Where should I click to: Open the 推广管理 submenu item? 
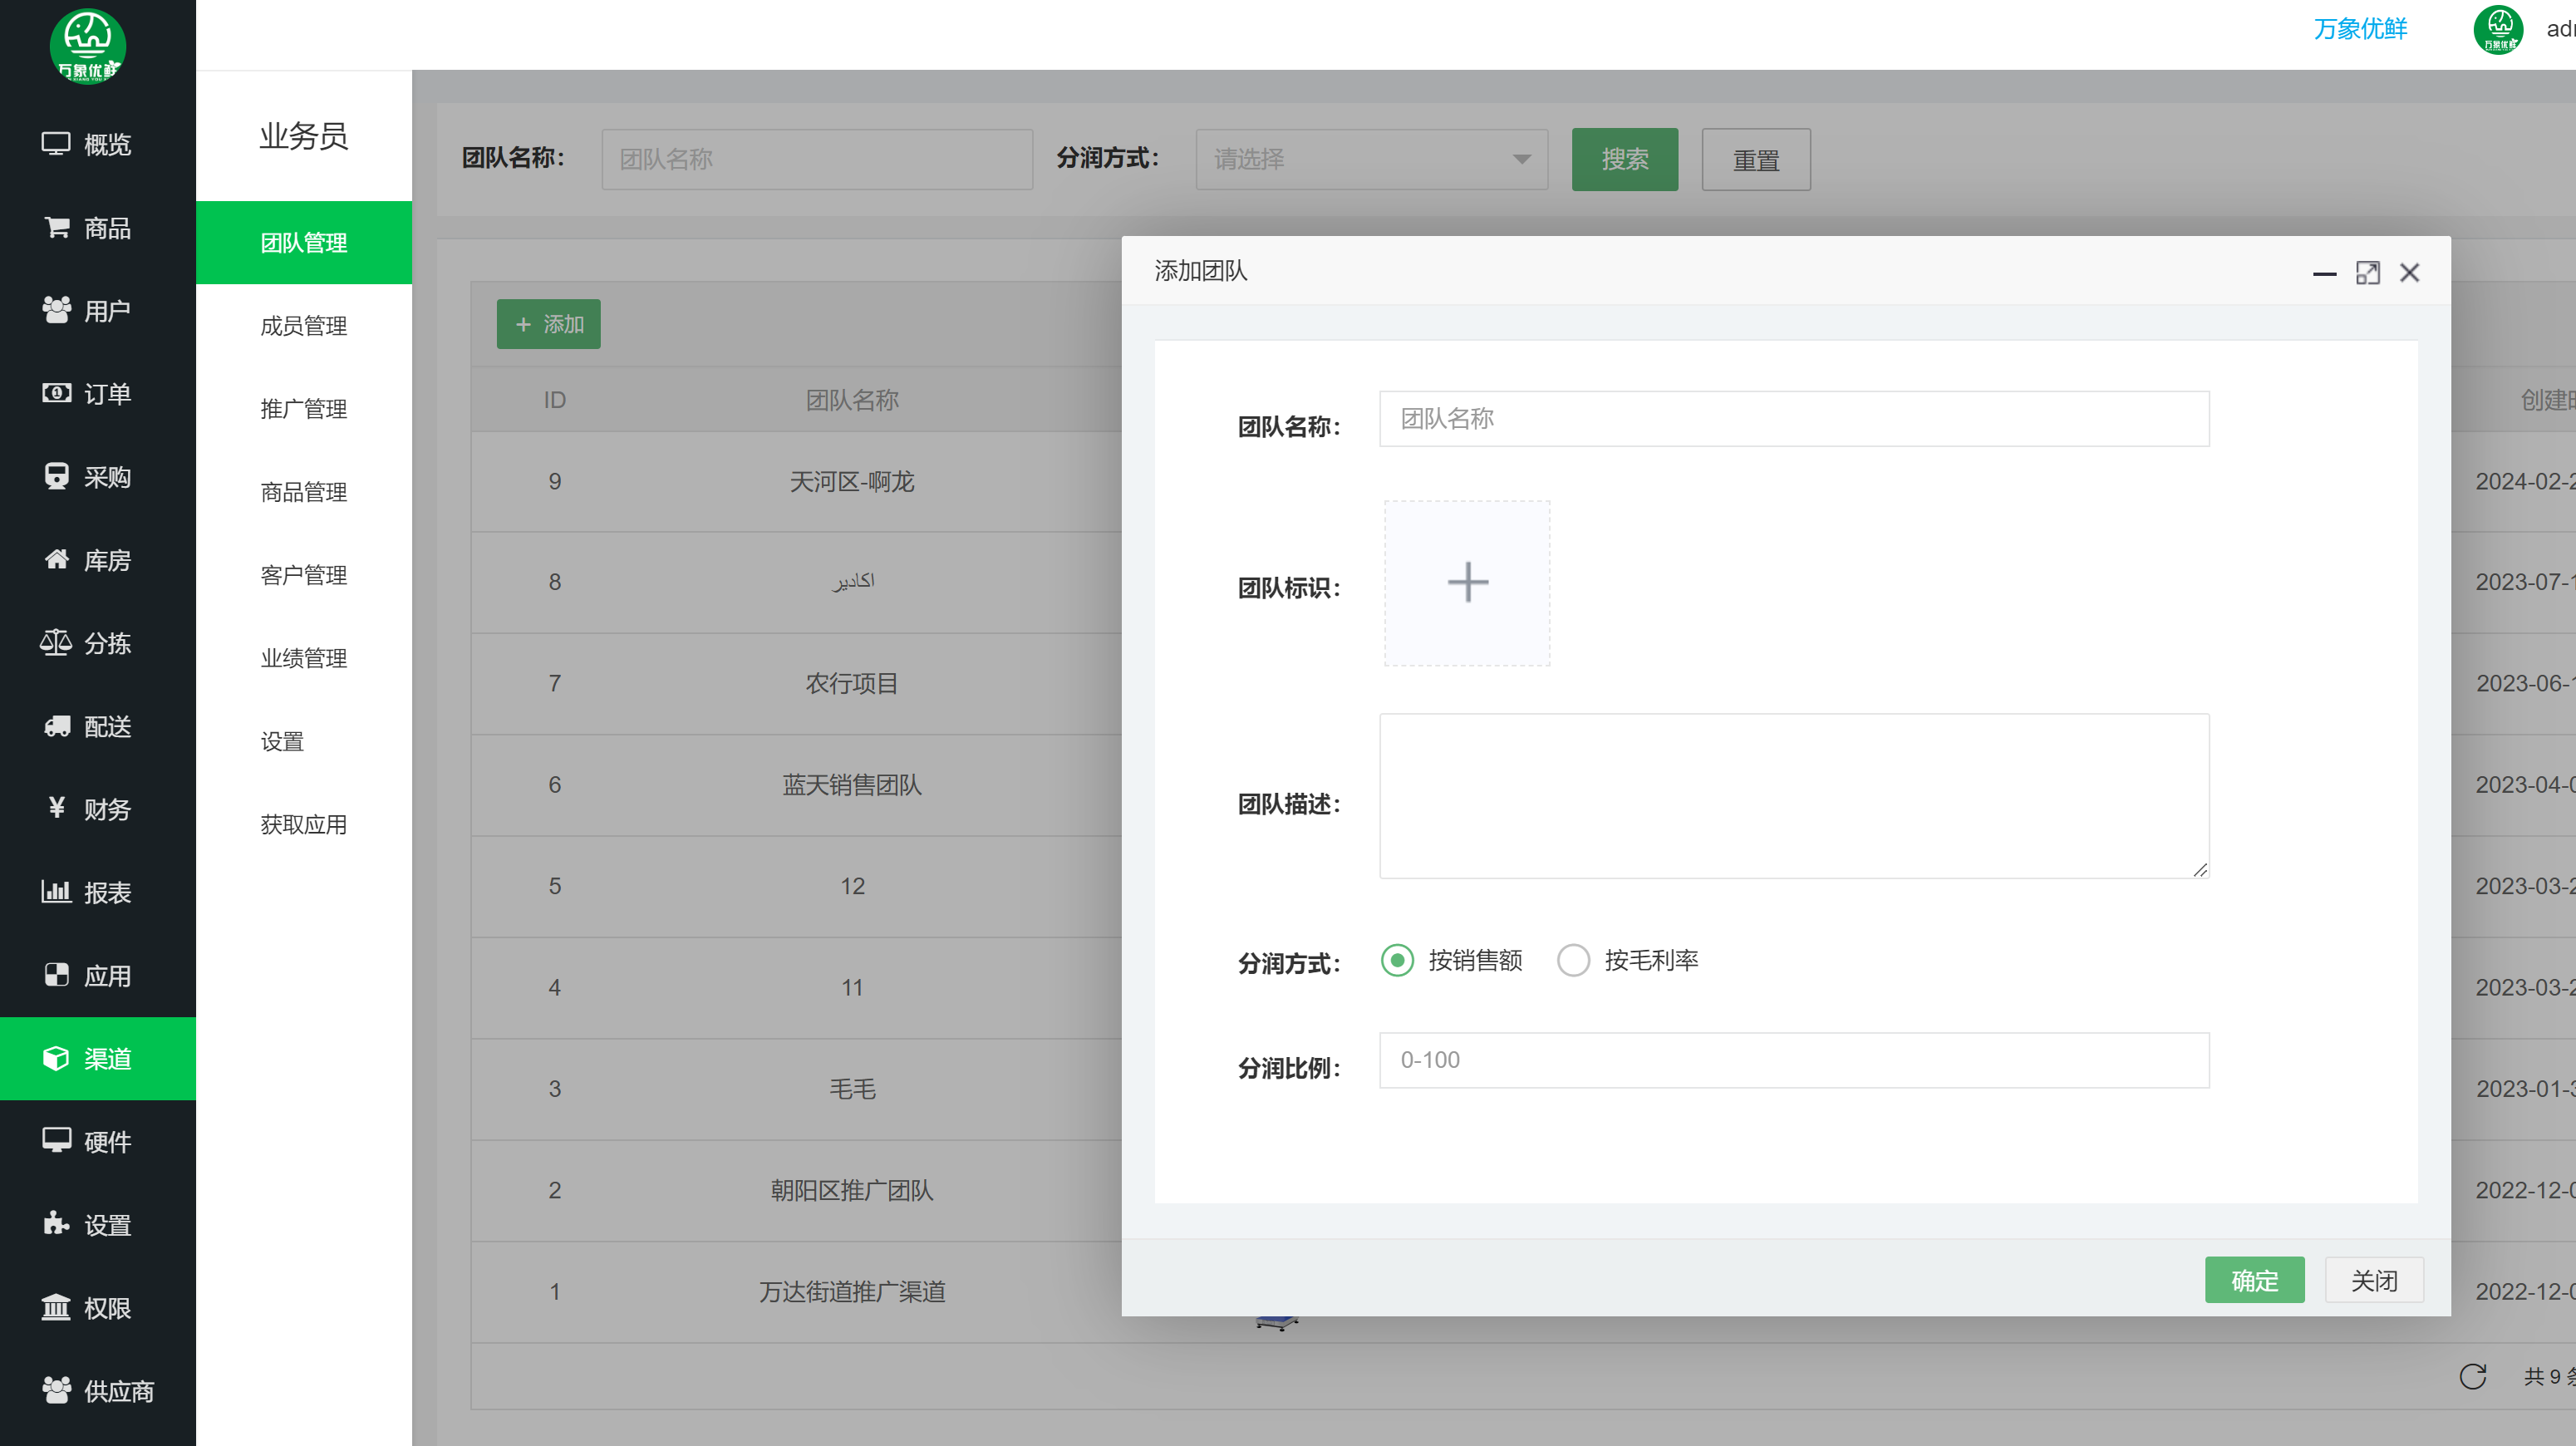303,409
